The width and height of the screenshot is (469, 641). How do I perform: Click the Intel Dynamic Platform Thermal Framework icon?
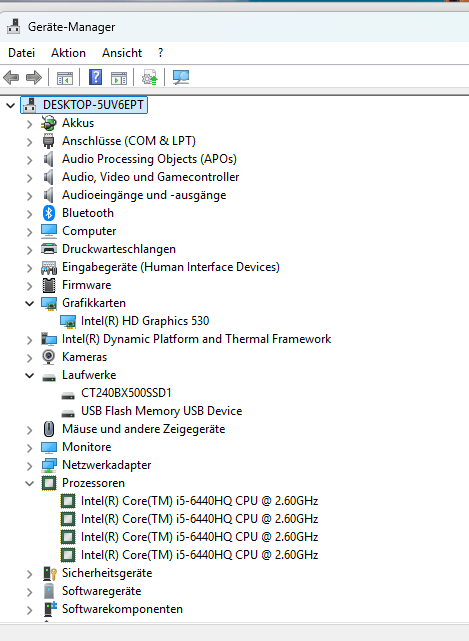[x=49, y=339]
